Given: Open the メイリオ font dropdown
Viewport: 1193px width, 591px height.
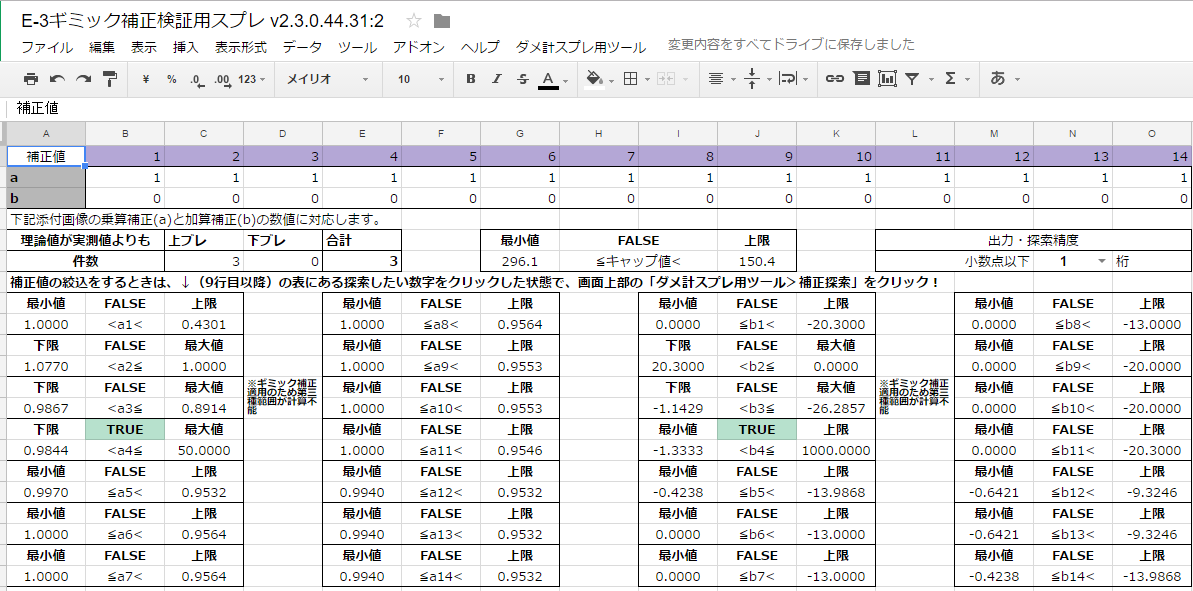Looking at the screenshot, I should (328, 79).
